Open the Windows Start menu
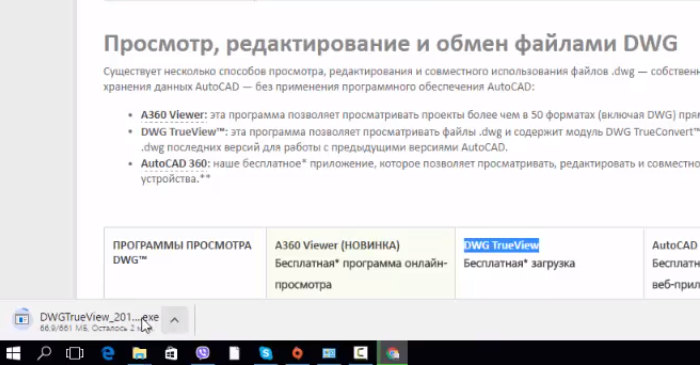The height and width of the screenshot is (365, 700). click(x=13, y=353)
